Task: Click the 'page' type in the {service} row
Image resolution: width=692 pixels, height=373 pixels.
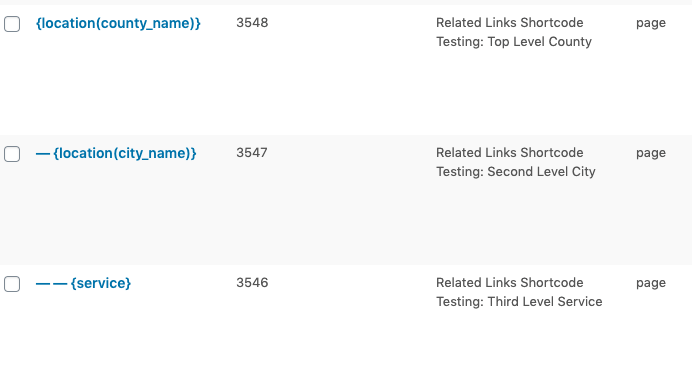Action: pos(651,283)
